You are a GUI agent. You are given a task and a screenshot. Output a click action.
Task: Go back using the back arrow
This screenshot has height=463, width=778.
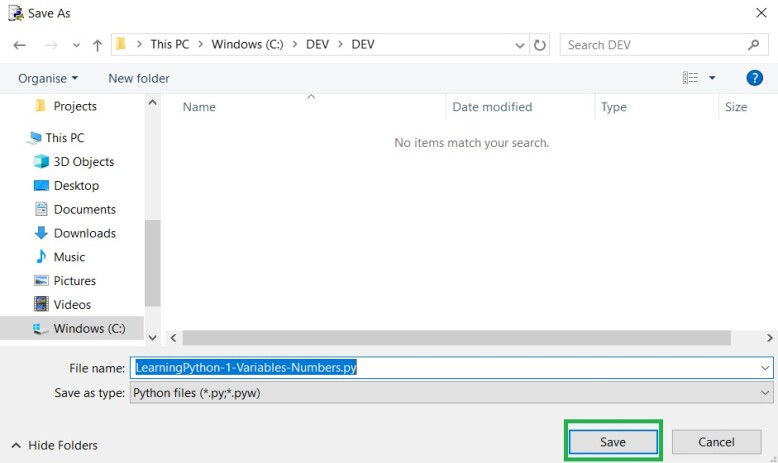(19, 45)
